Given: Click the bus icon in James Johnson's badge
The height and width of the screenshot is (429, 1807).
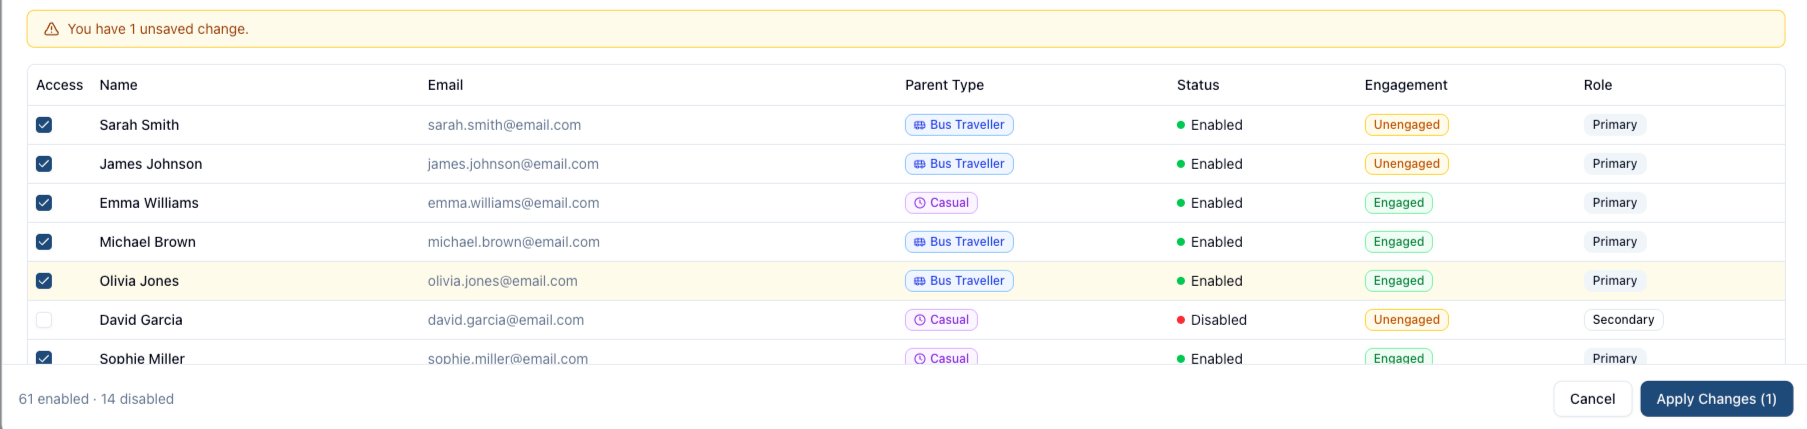Looking at the screenshot, I should (x=919, y=164).
